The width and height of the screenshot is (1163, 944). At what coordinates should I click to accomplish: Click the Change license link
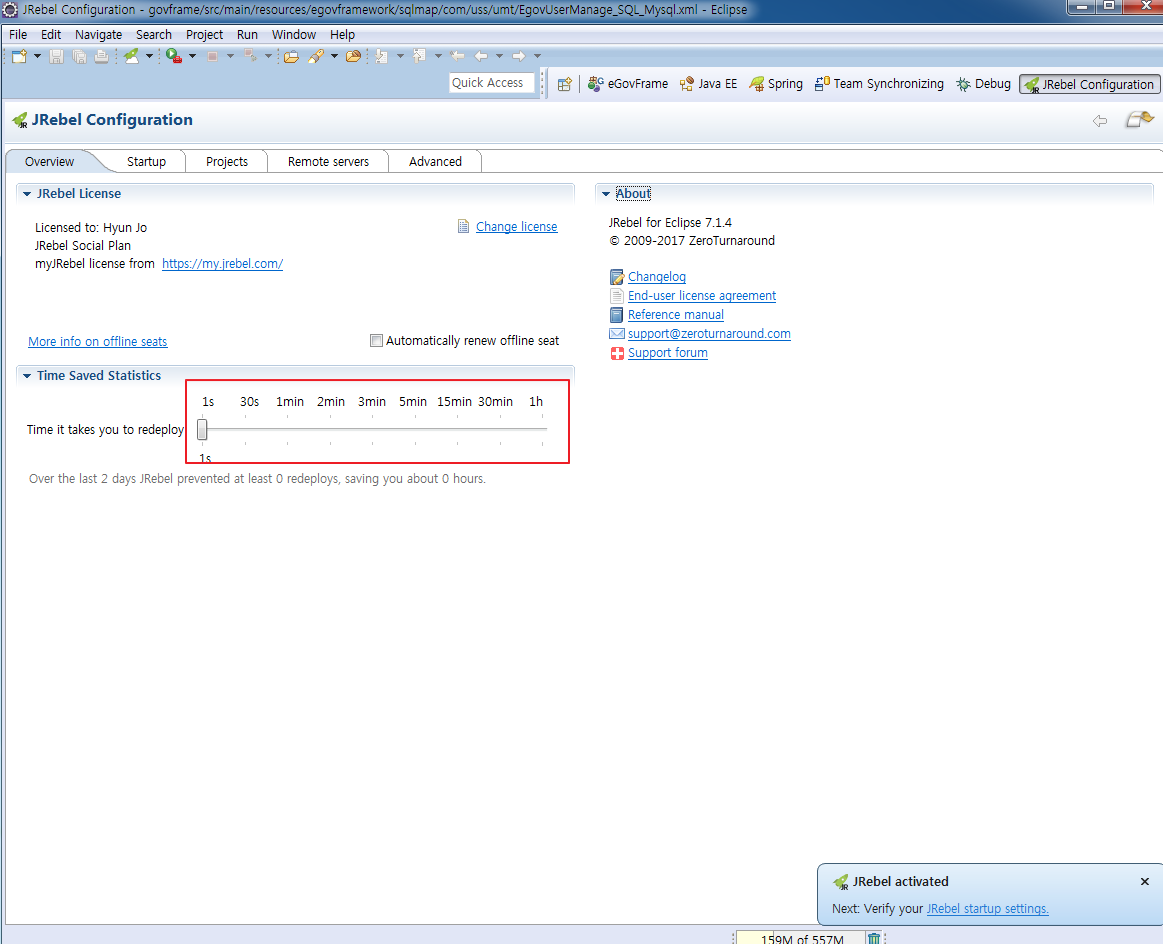516,227
